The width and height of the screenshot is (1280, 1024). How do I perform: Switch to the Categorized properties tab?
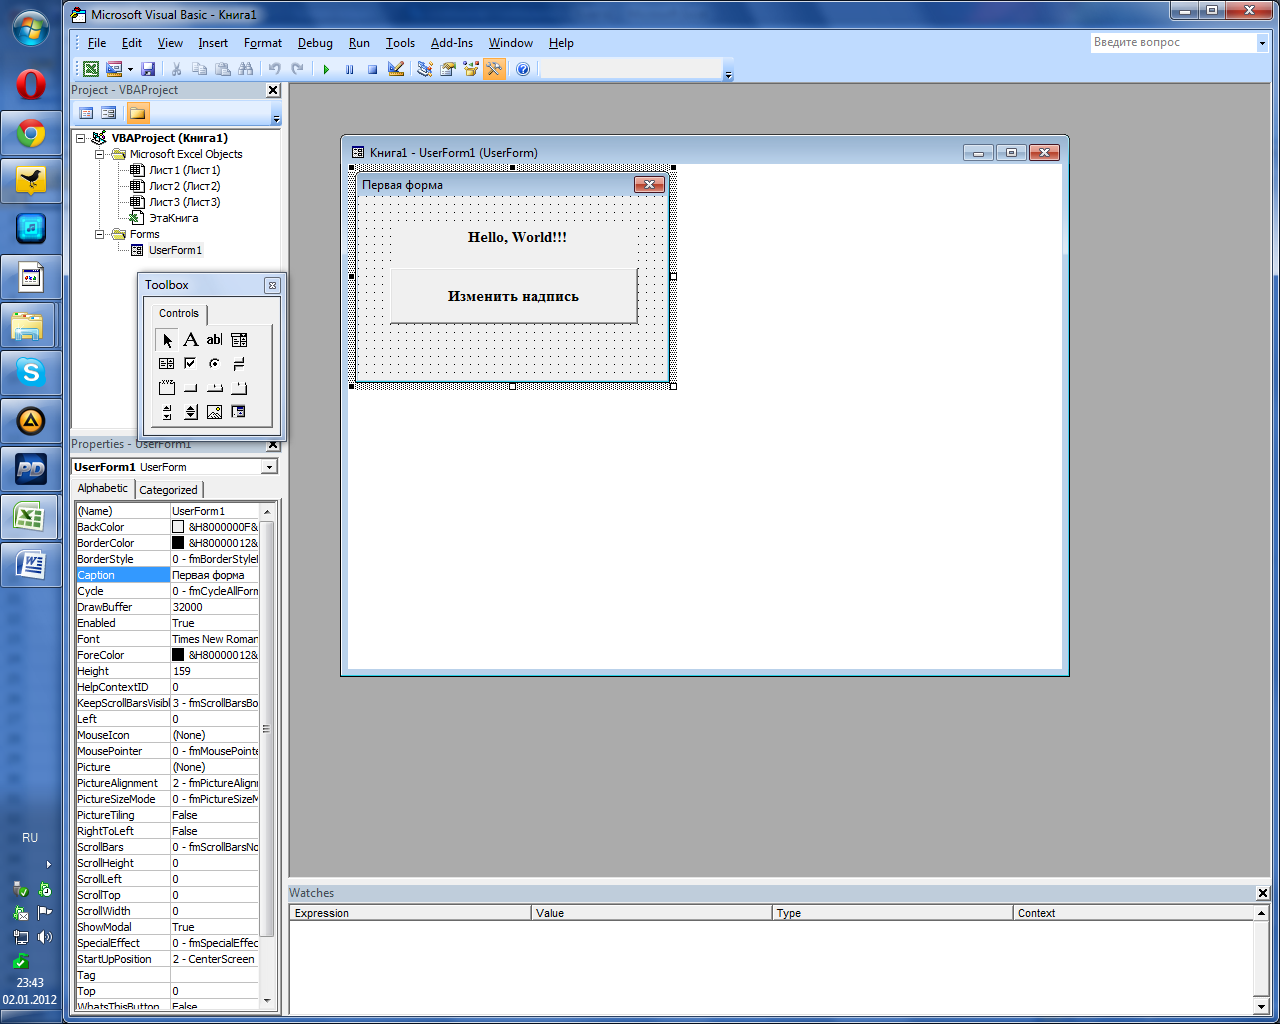point(168,490)
